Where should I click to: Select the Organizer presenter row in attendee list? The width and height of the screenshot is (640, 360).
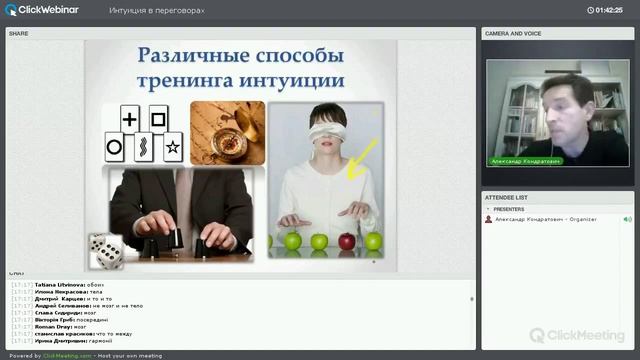click(558, 219)
